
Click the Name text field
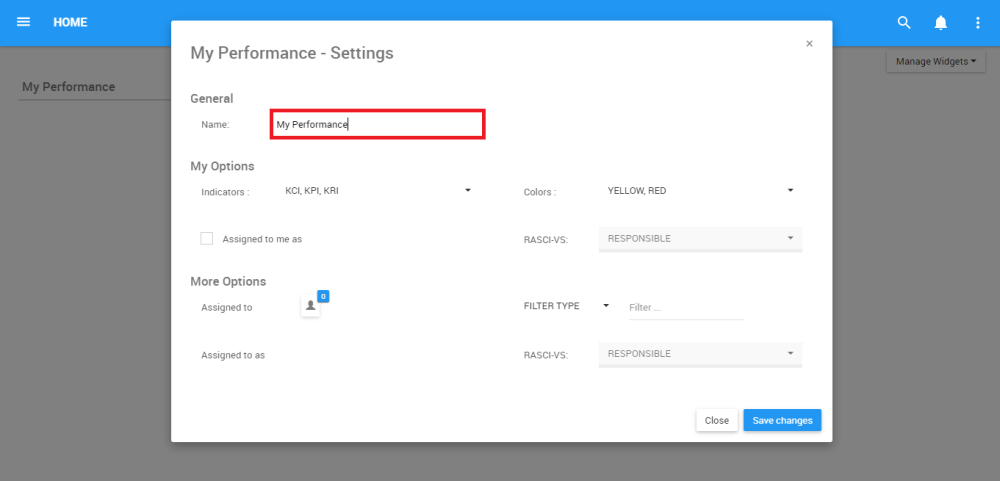pos(378,125)
